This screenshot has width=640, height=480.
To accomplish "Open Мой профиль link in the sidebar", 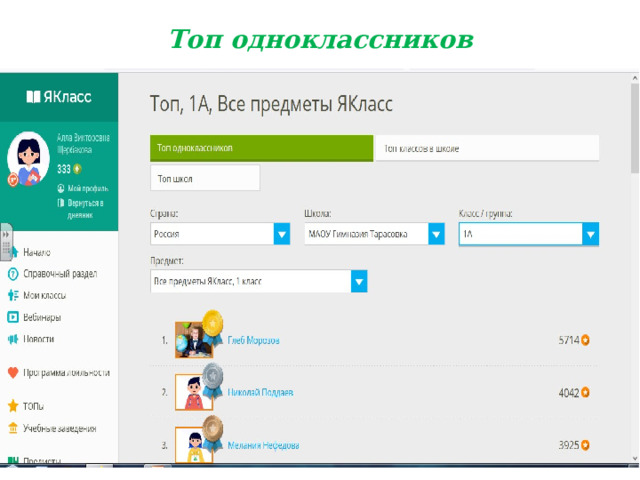I will (87, 188).
